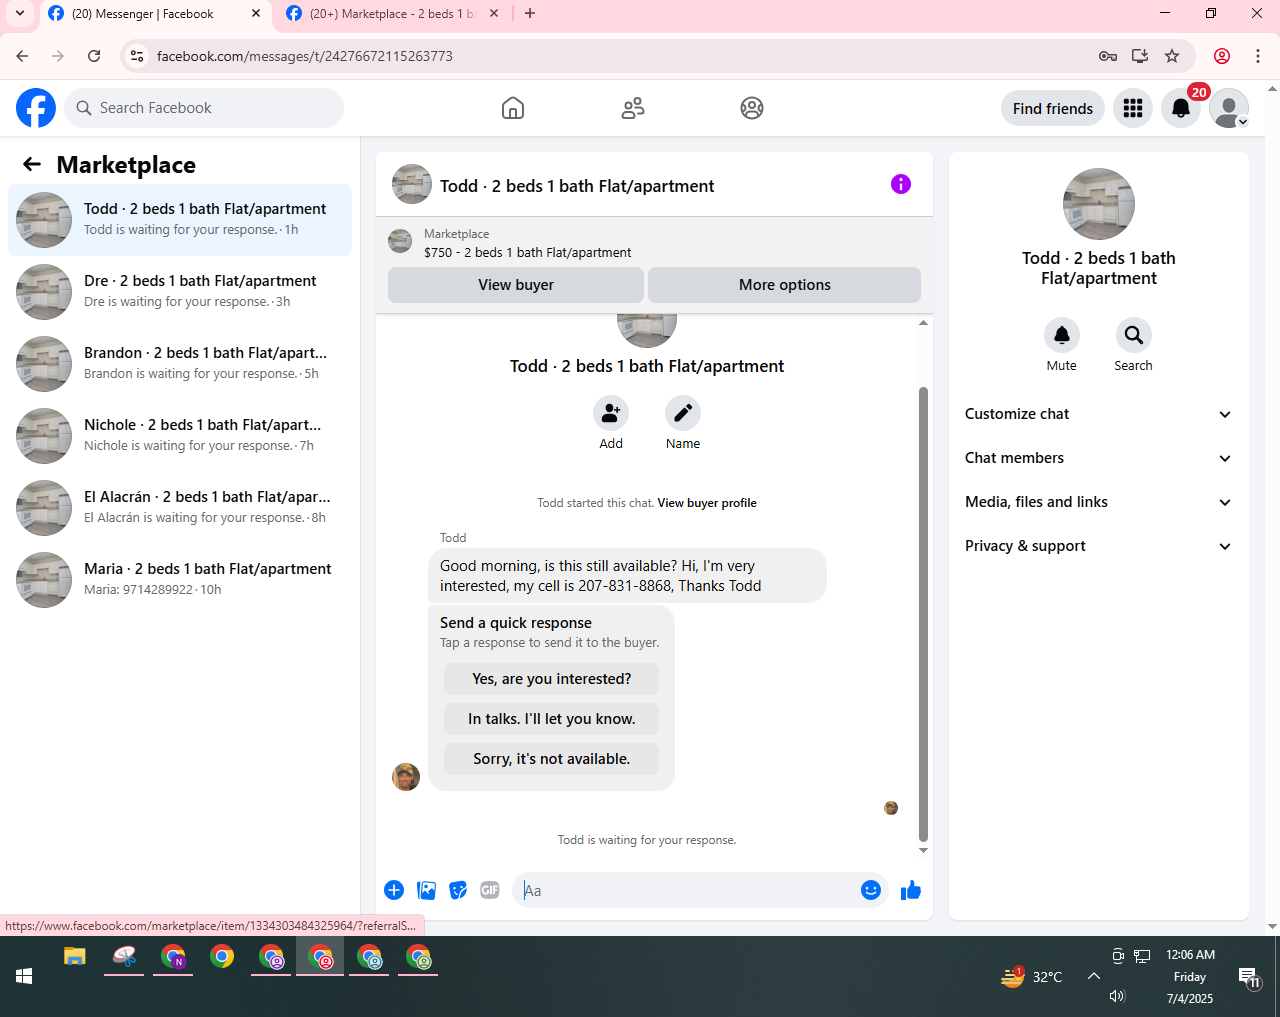Open the Groups icon in top navigation

752,108
